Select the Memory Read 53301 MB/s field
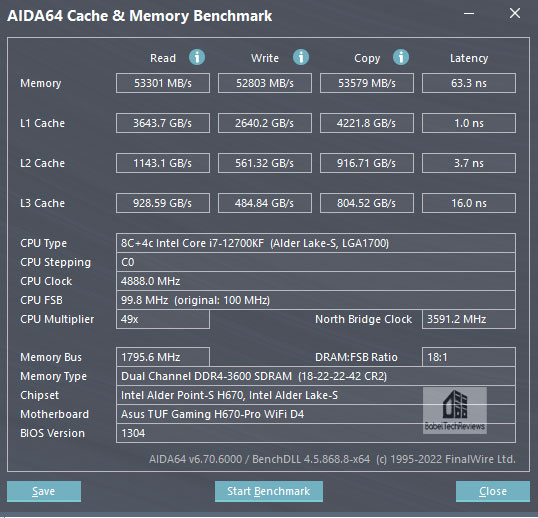This screenshot has height=518, width=538. click(x=163, y=83)
